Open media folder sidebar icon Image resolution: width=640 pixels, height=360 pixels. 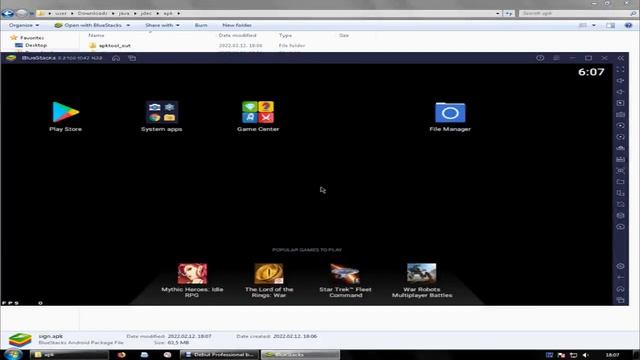pyautogui.click(x=620, y=182)
